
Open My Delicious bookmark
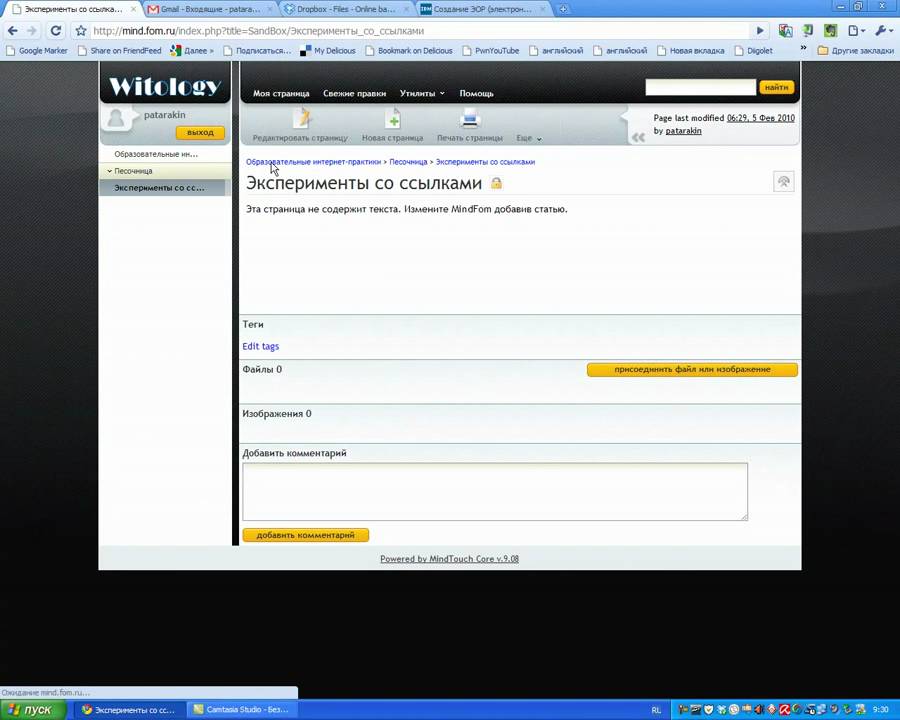[x=328, y=51]
